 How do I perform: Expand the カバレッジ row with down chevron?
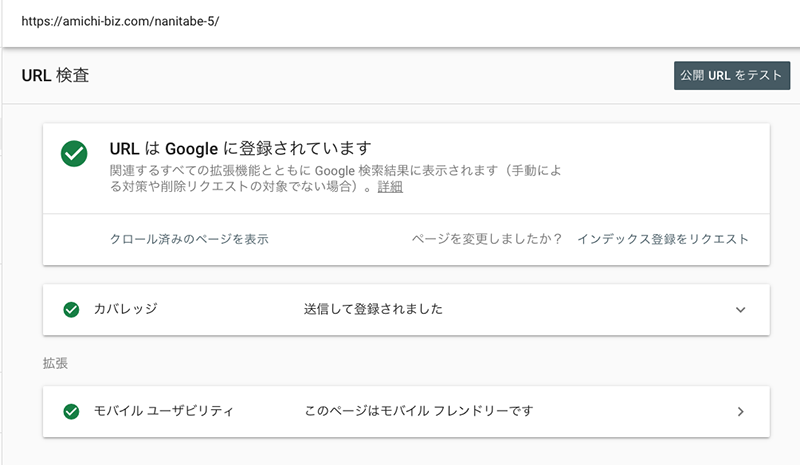(x=740, y=310)
